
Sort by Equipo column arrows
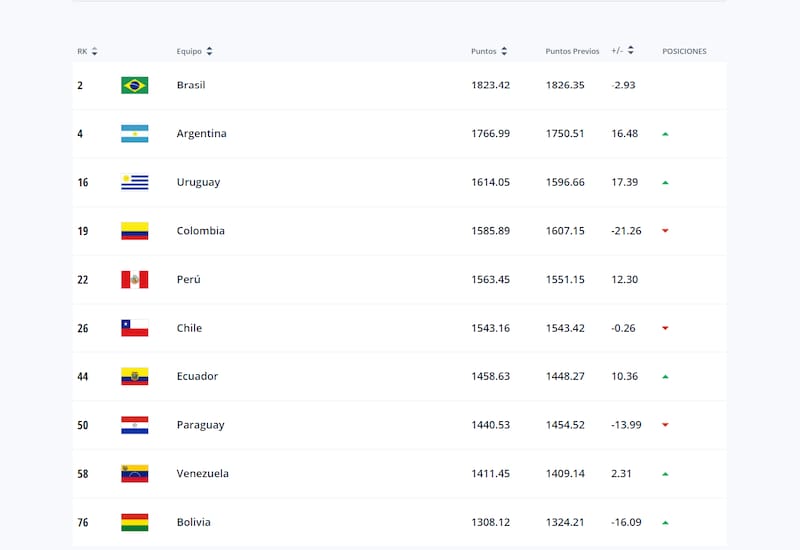(209, 51)
